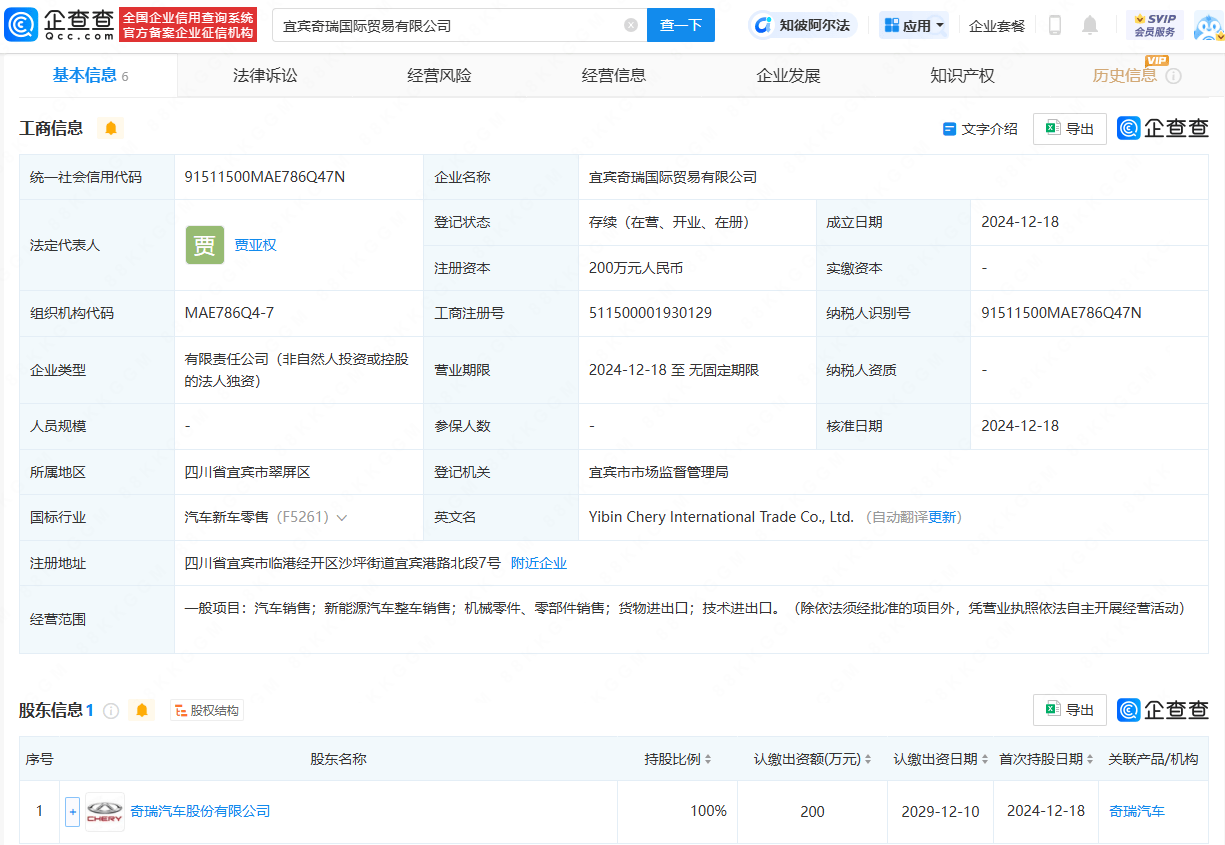The image size is (1225, 845).
Task: Click 贾 avatar of legal representative
Action: [x=205, y=245]
